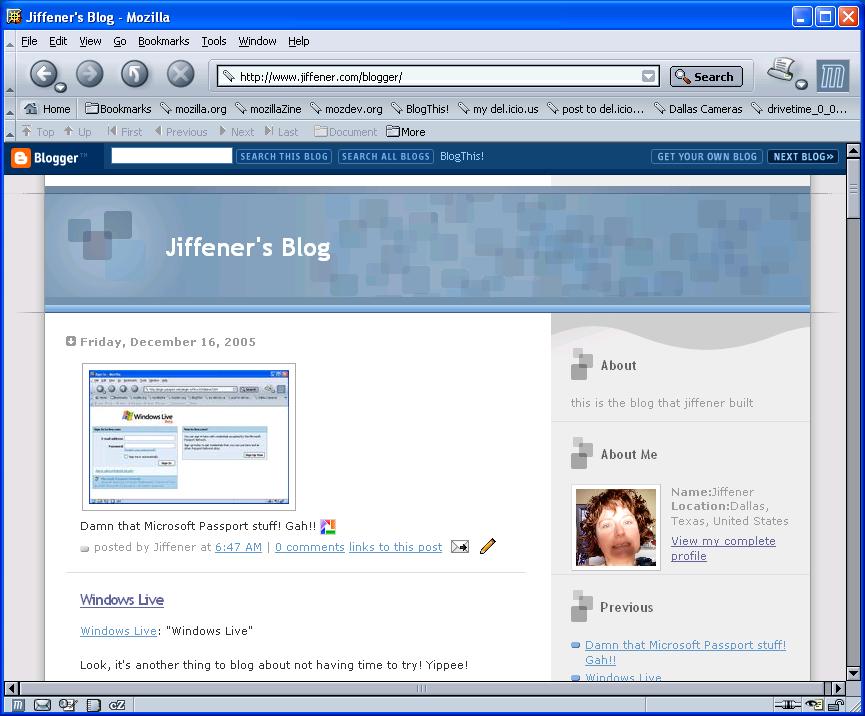This screenshot has height=716, width=865.
Task: Open the Bookmarks folder on personal toolbar
Action: tap(118, 109)
